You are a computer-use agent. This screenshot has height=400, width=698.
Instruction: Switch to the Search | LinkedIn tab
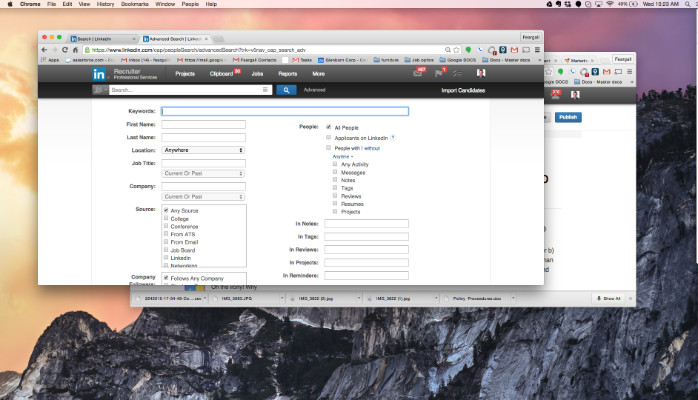(102, 39)
